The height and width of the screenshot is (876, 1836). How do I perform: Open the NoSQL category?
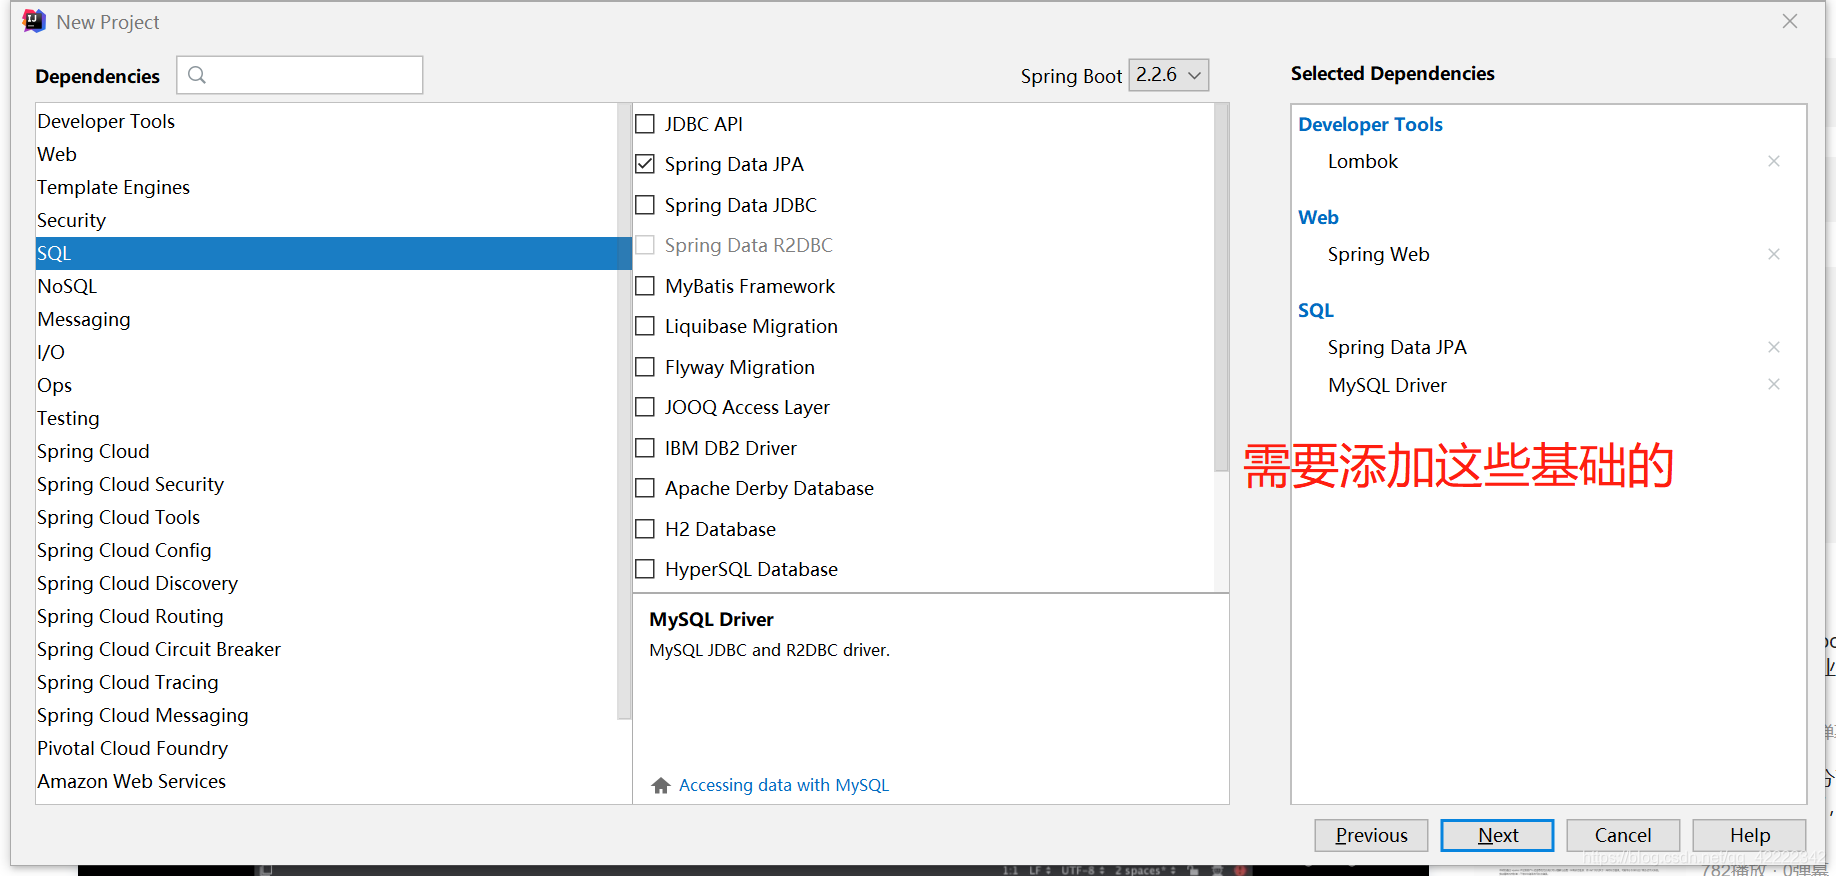(x=326, y=286)
